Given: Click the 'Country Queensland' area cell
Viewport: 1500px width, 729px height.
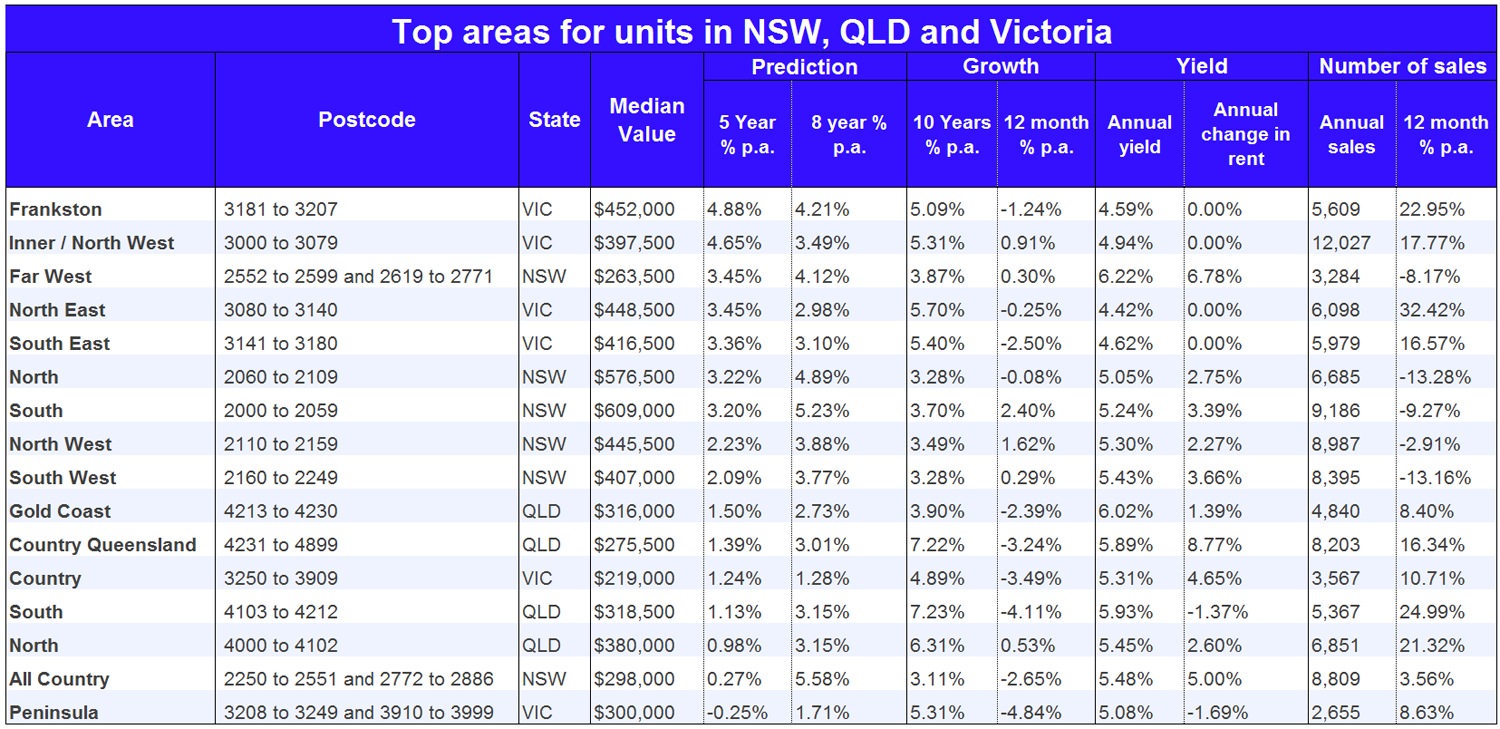Looking at the screenshot, I should click(103, 545).
